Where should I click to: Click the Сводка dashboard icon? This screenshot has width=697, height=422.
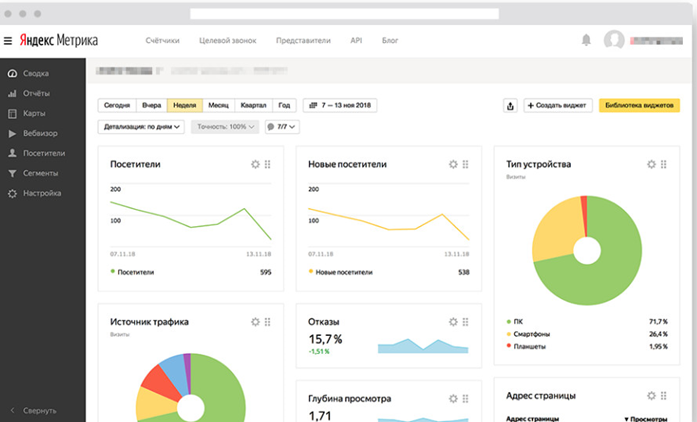pyautogui.click(x=12, y=73)
